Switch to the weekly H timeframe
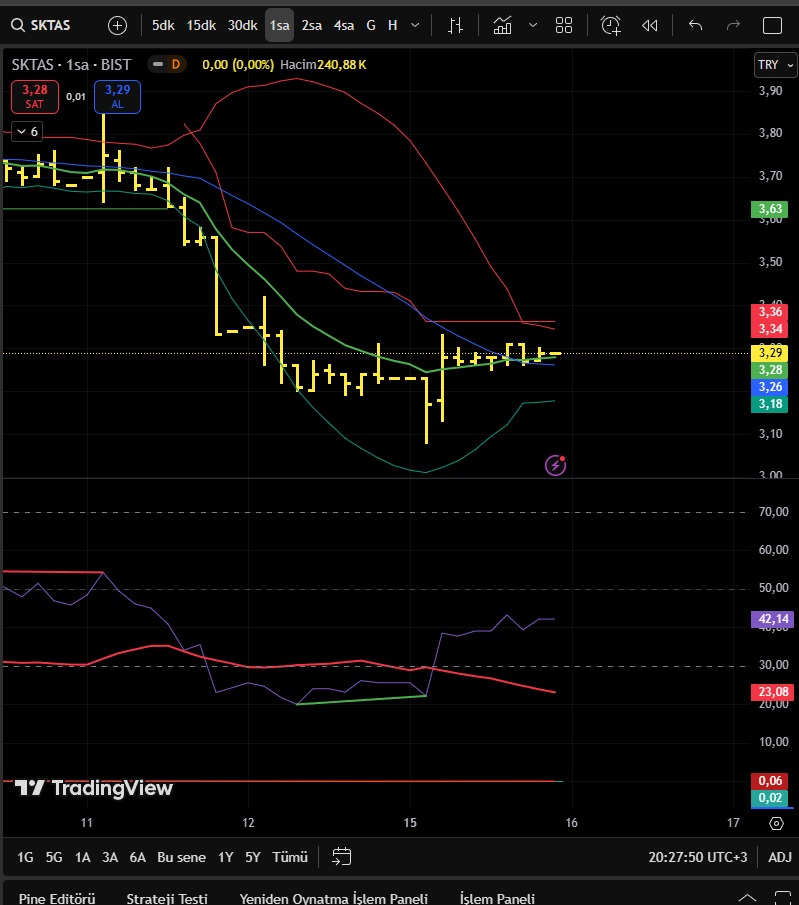The image size is (799, 905). (393, 25)
